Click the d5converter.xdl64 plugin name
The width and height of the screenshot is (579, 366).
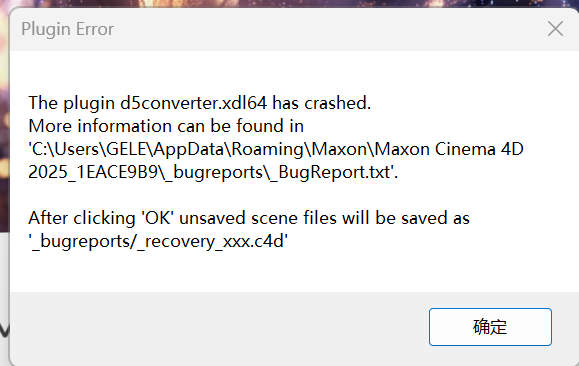pyautogui.click(x=193, y=103)
